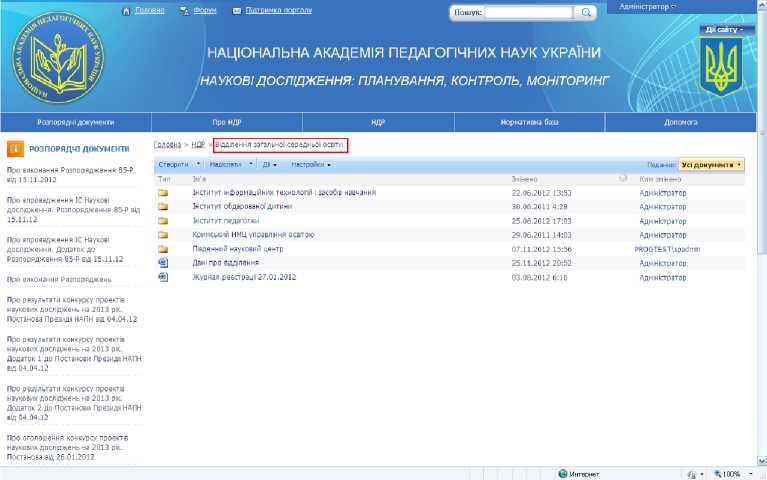The image size is (767, 480).
Task: Open document Журнал реєстрації 27.01.2012
Action: click(x=244, y=277)
